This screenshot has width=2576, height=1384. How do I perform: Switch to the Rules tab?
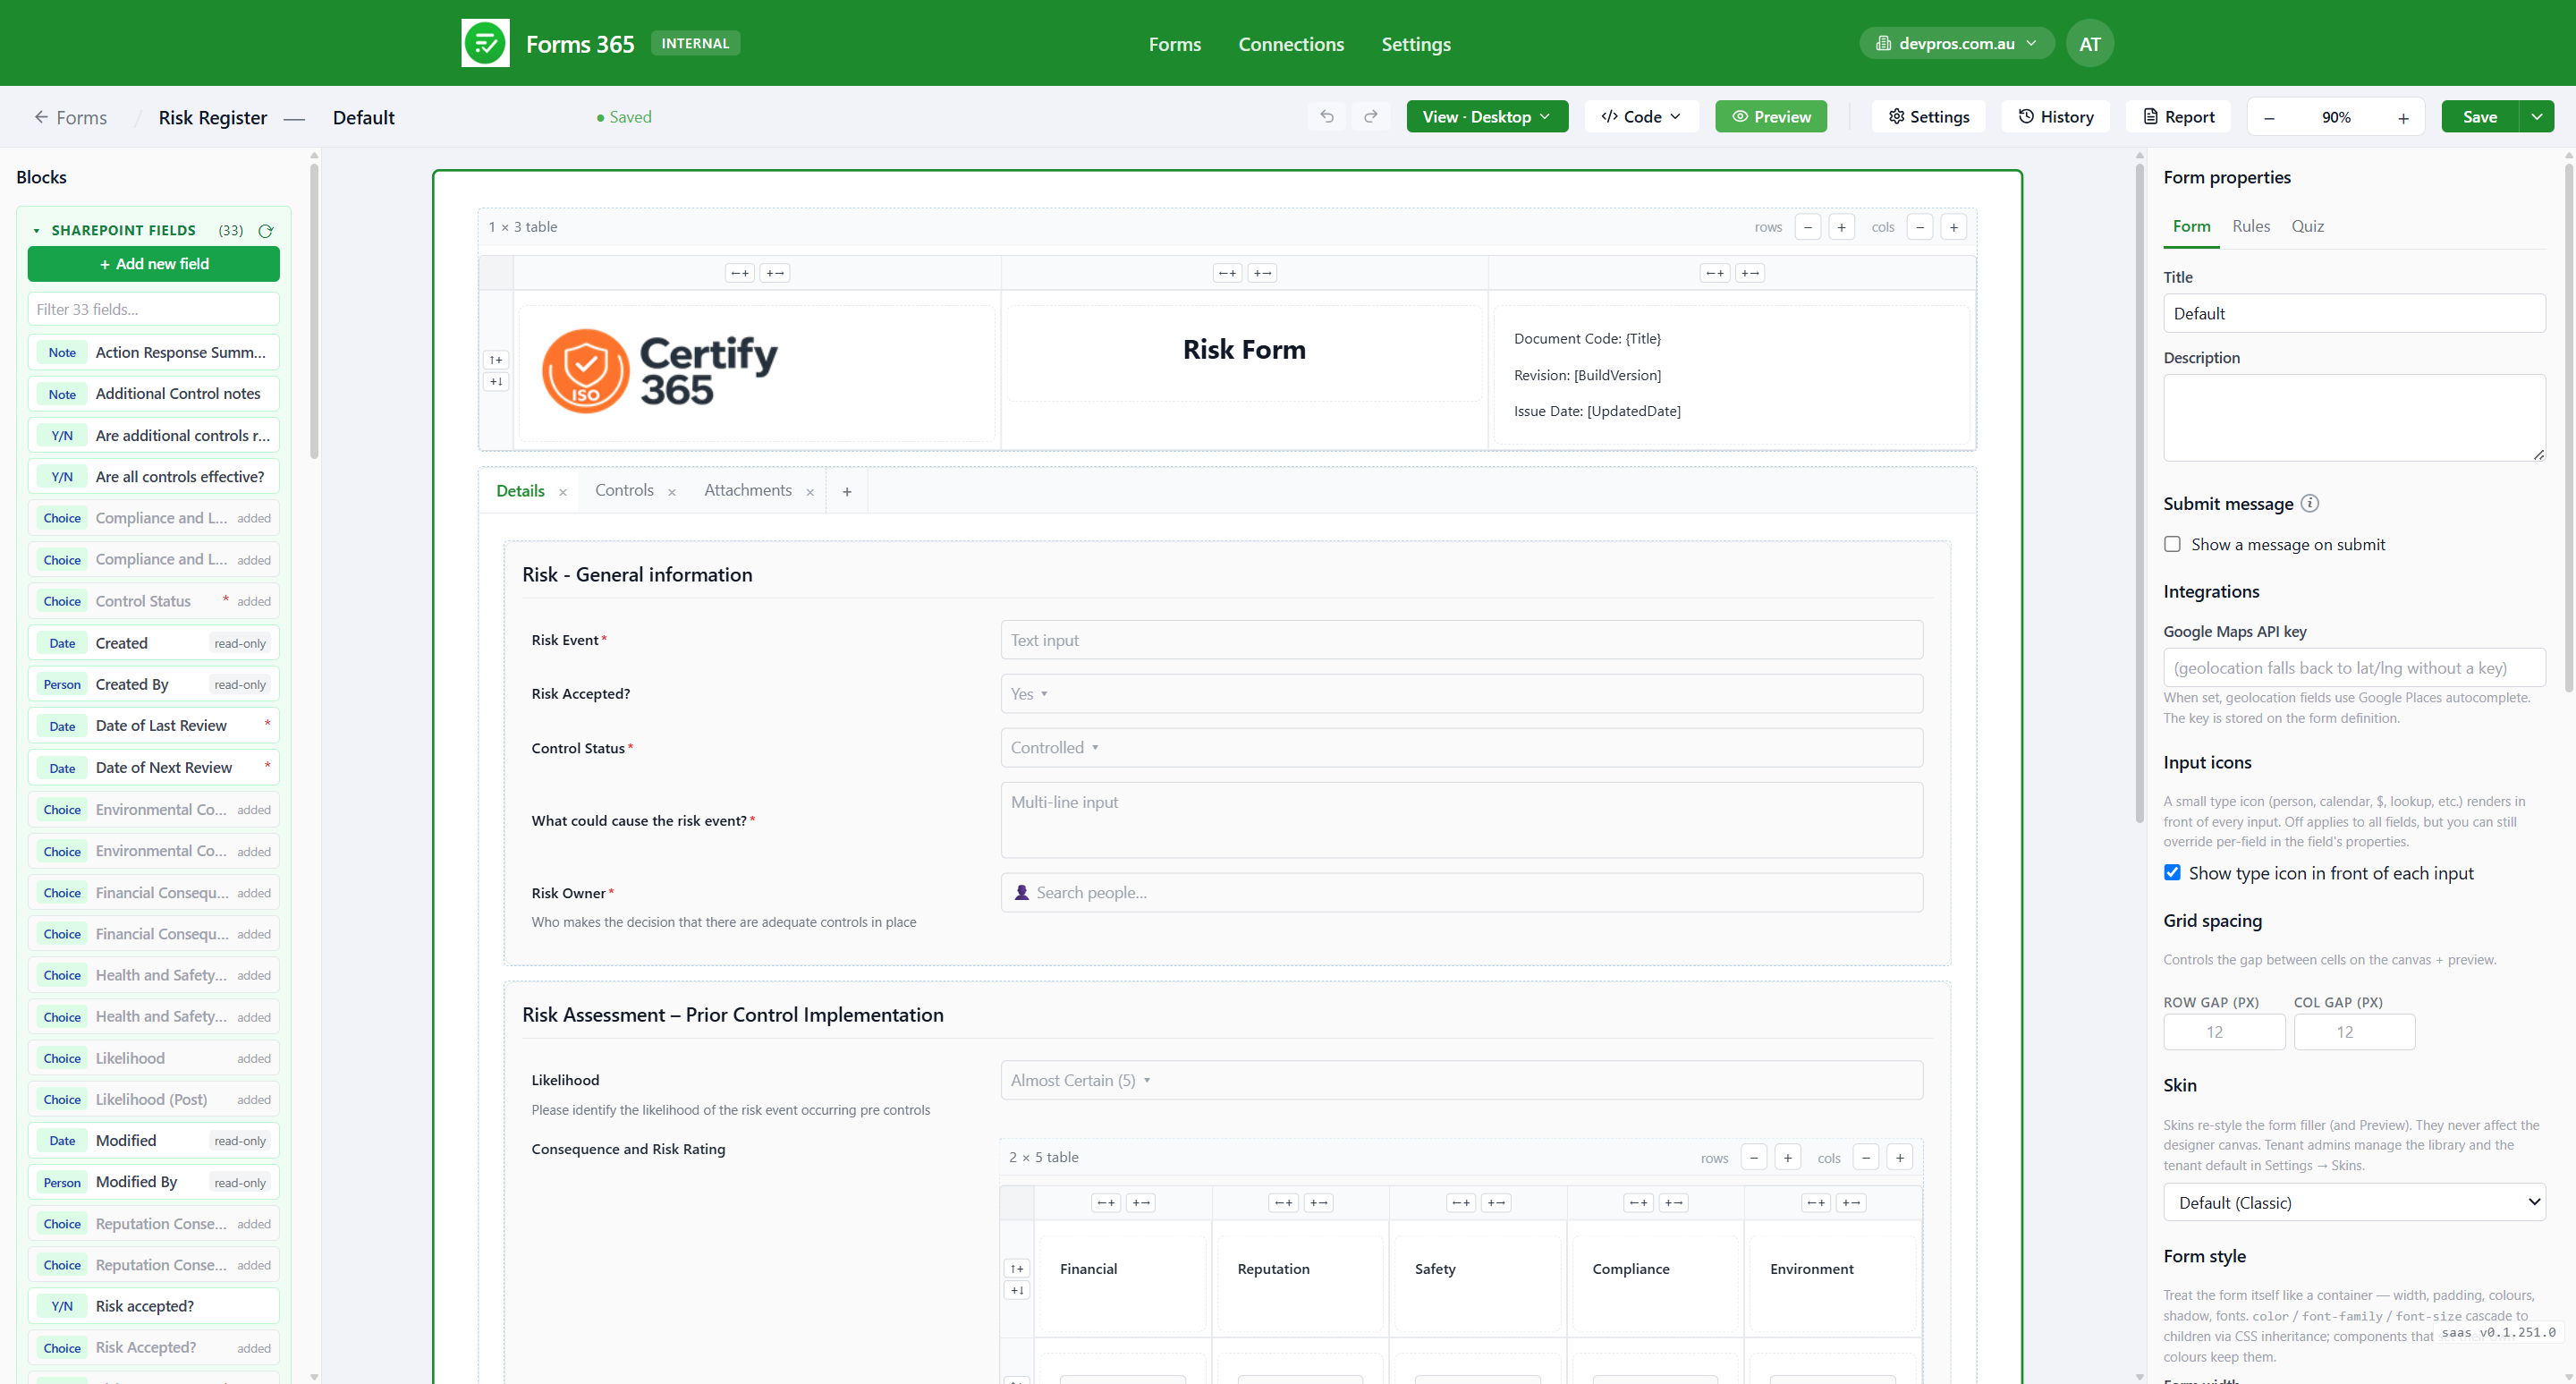point(2250,226)
